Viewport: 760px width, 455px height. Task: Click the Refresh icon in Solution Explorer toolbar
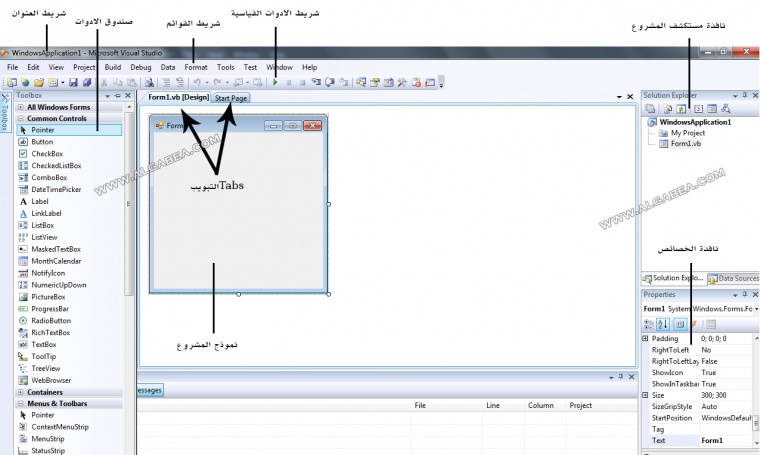(x=681, y=109)
